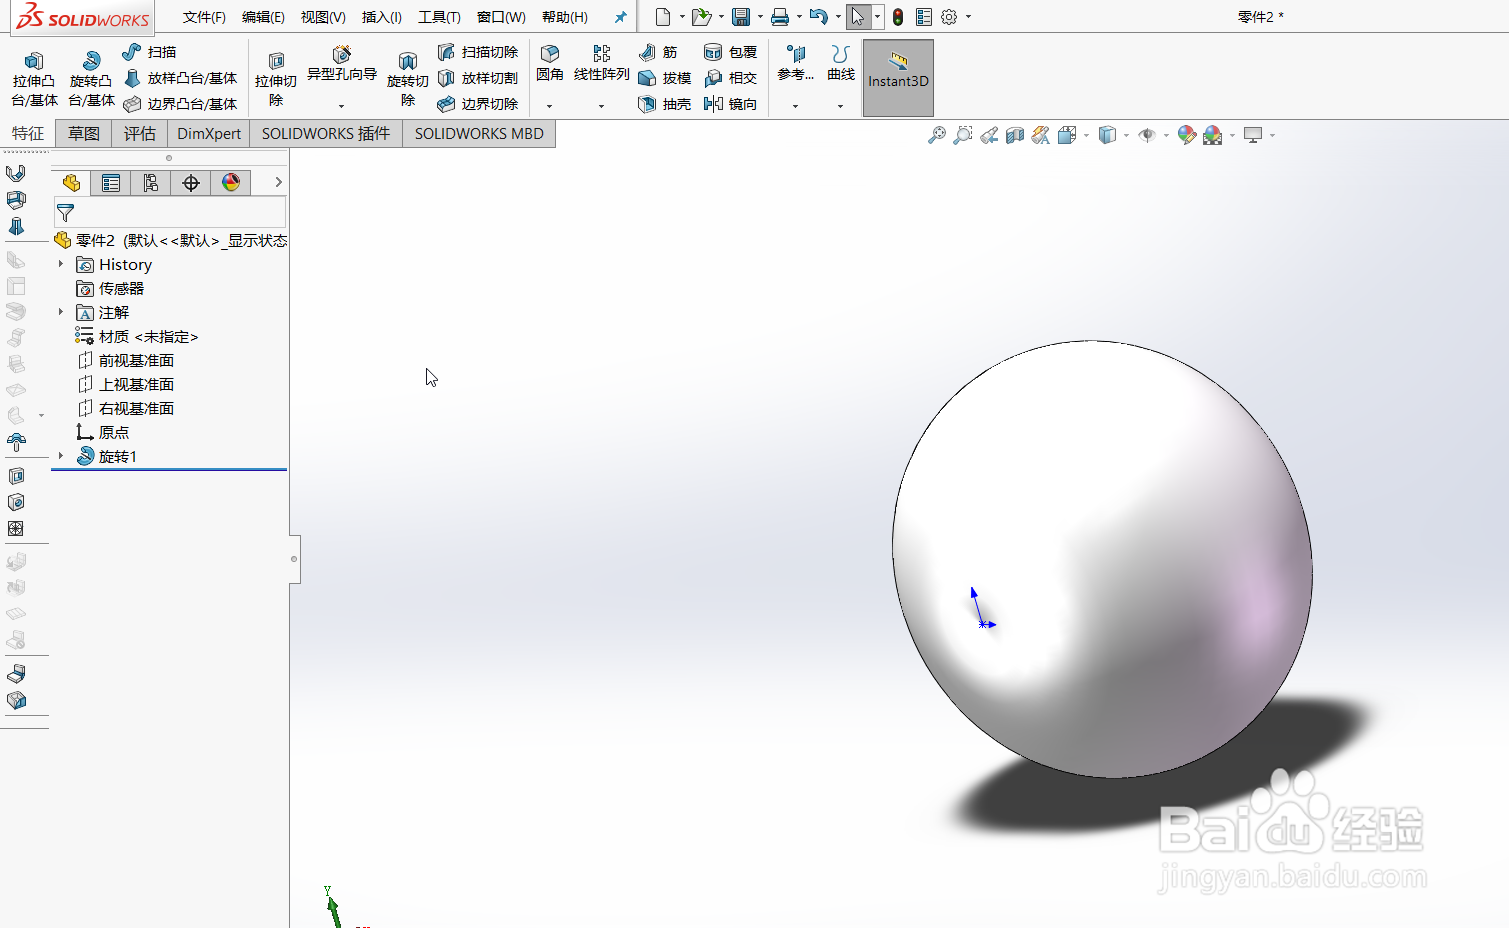Toggle the Instant3D button
This screenshot has width=1509, height=928.
click(898, 78)
